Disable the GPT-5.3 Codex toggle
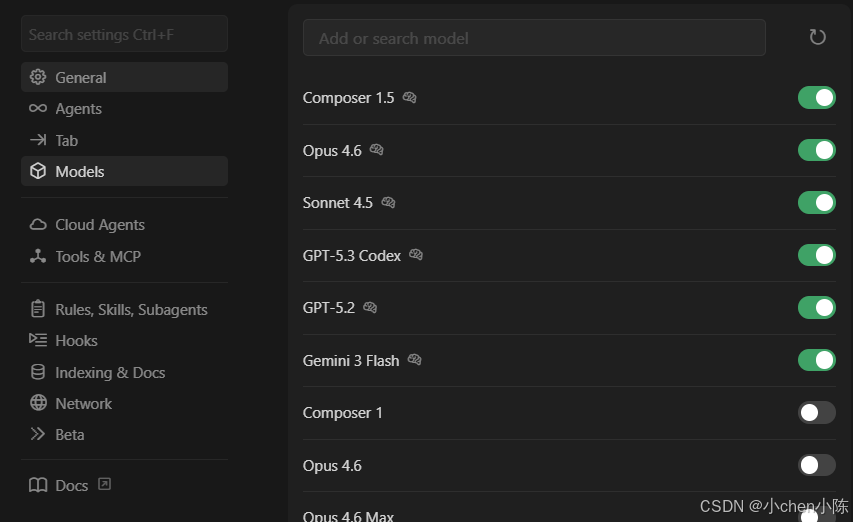The height and width of the screenshot is (522, 853). tap(817, 255)
